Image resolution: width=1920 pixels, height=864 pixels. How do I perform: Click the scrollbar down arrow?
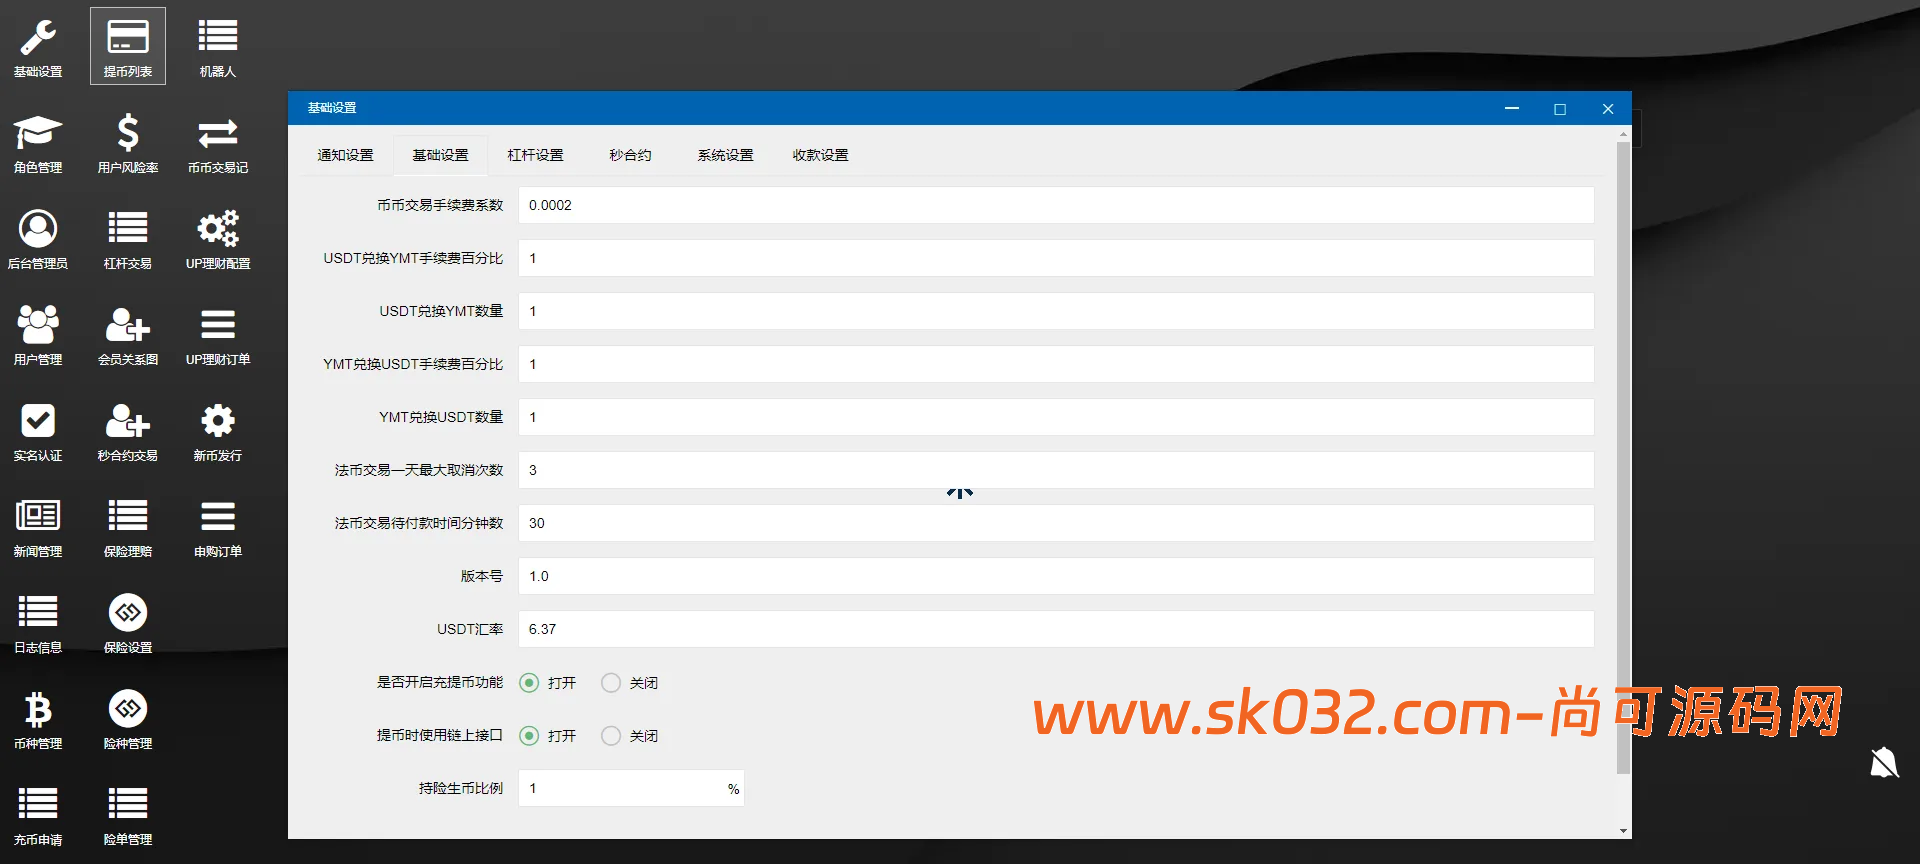point(1623,831)
